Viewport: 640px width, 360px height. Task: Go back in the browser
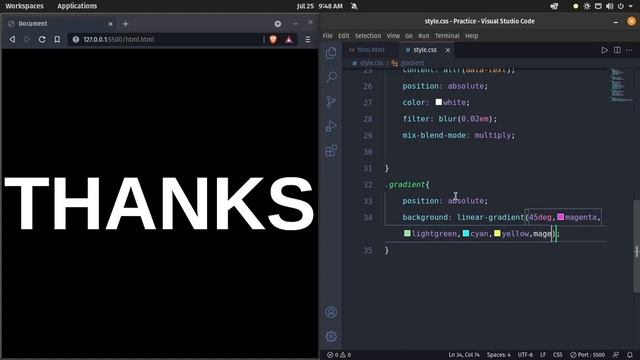pos(13,39)
